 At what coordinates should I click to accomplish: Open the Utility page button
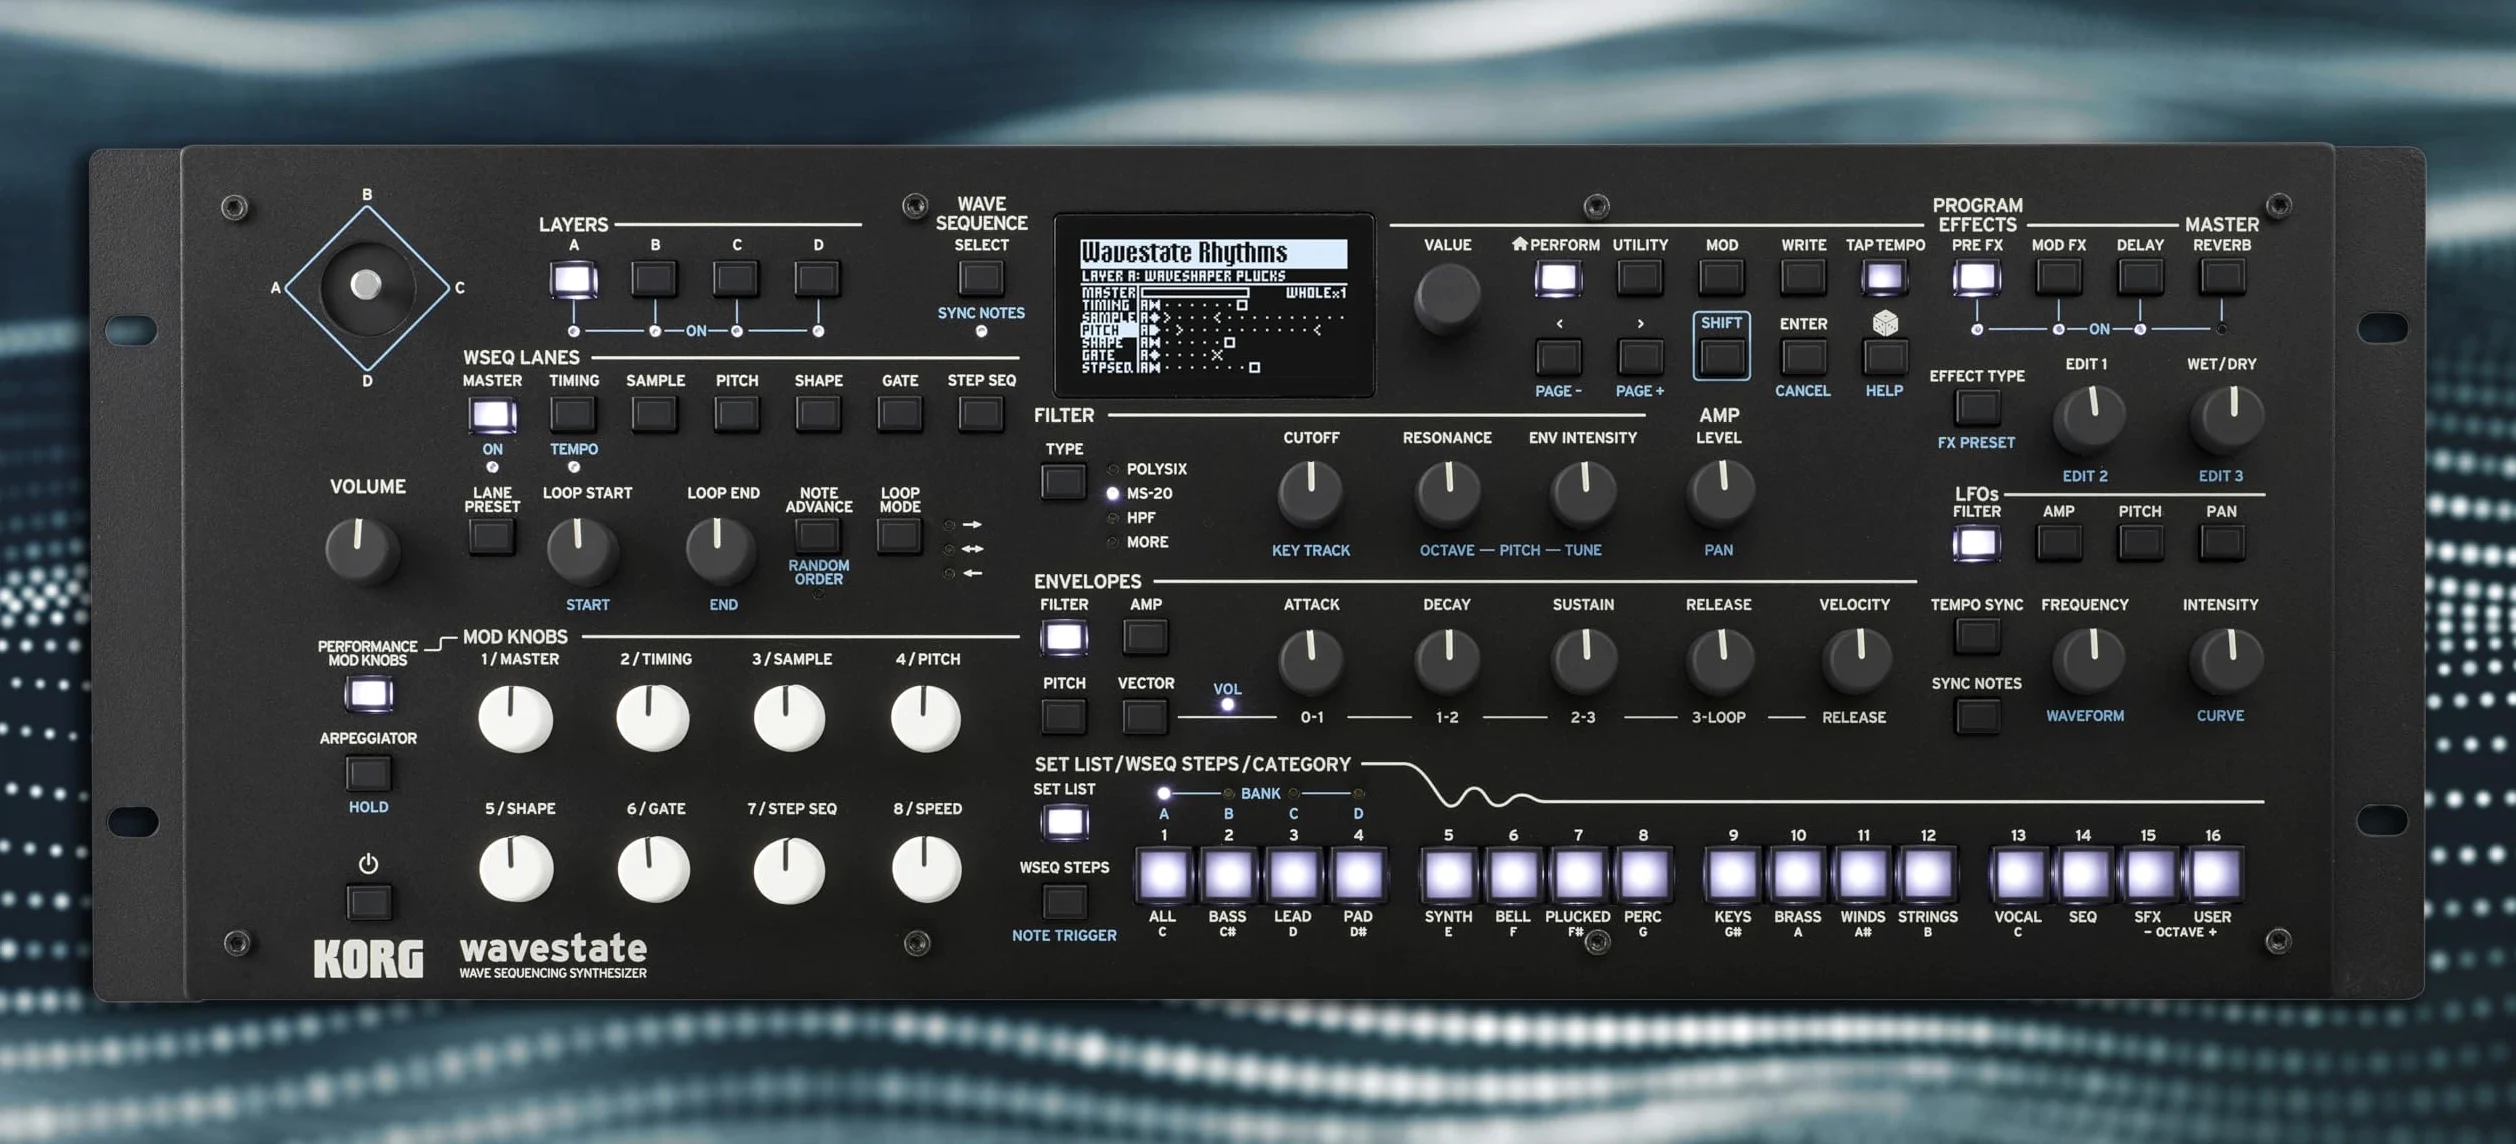pos(1640,277)
